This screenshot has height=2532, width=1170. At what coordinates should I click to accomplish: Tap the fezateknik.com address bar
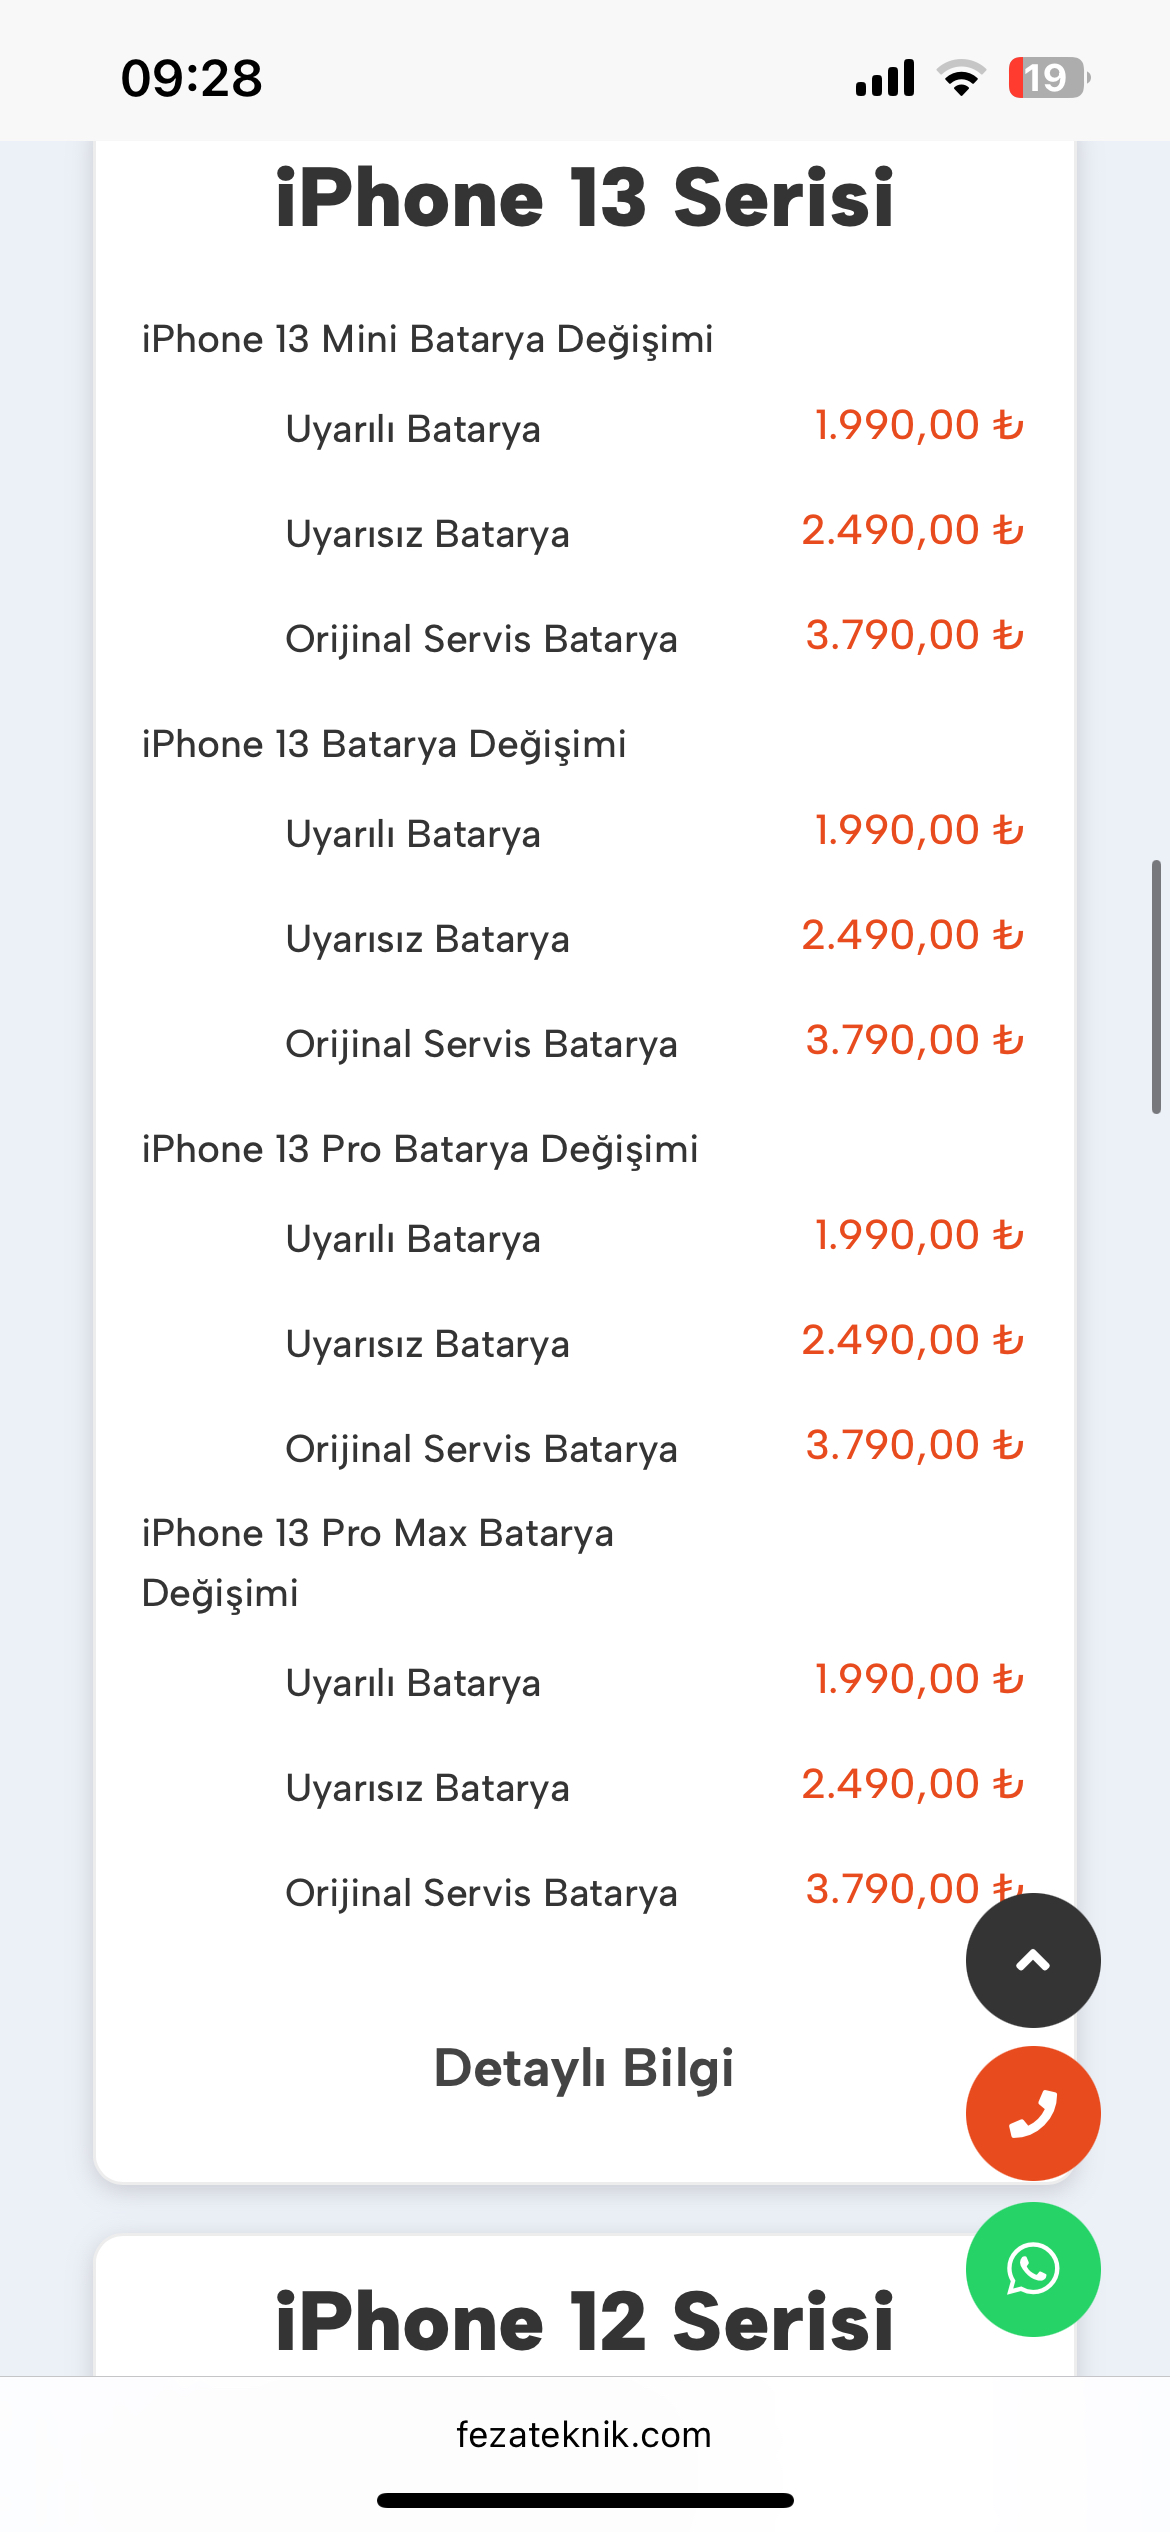coord(584,2434)
